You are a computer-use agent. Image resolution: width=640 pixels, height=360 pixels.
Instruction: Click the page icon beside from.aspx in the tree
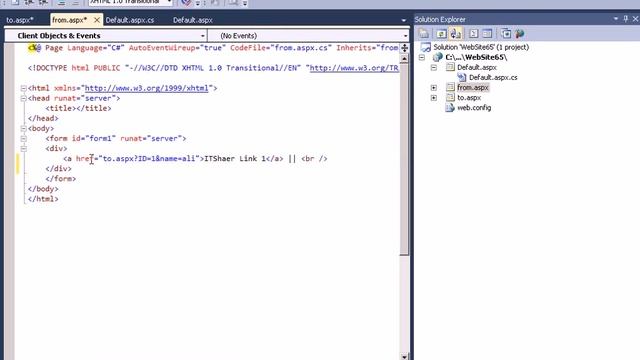pos(450,87)
